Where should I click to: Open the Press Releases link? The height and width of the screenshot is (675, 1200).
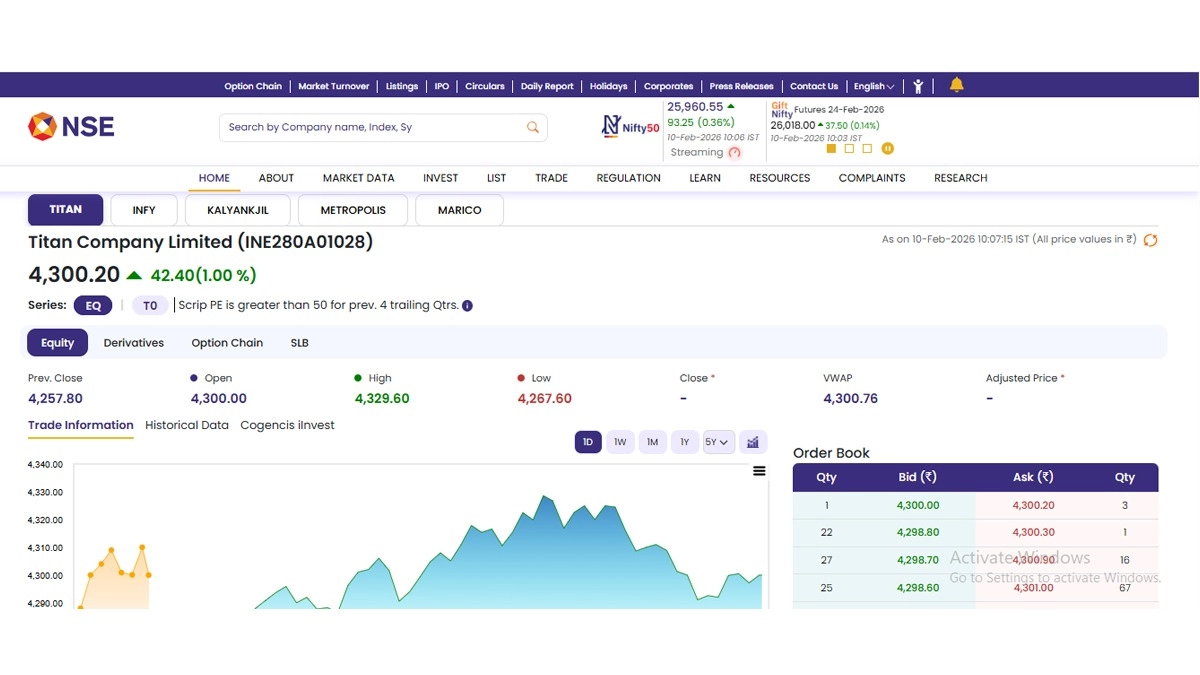pyautogui.click(x=741, y=86)
